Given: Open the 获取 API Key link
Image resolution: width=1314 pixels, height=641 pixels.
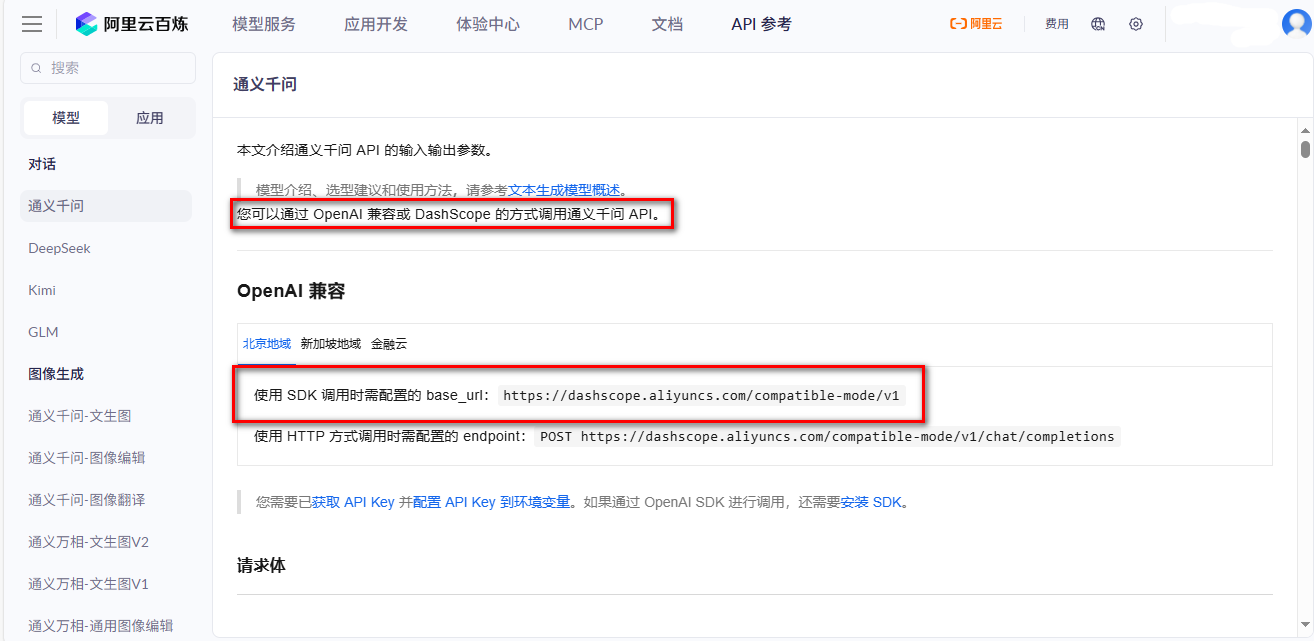Looking at the screenshot, I should (353, 502).
